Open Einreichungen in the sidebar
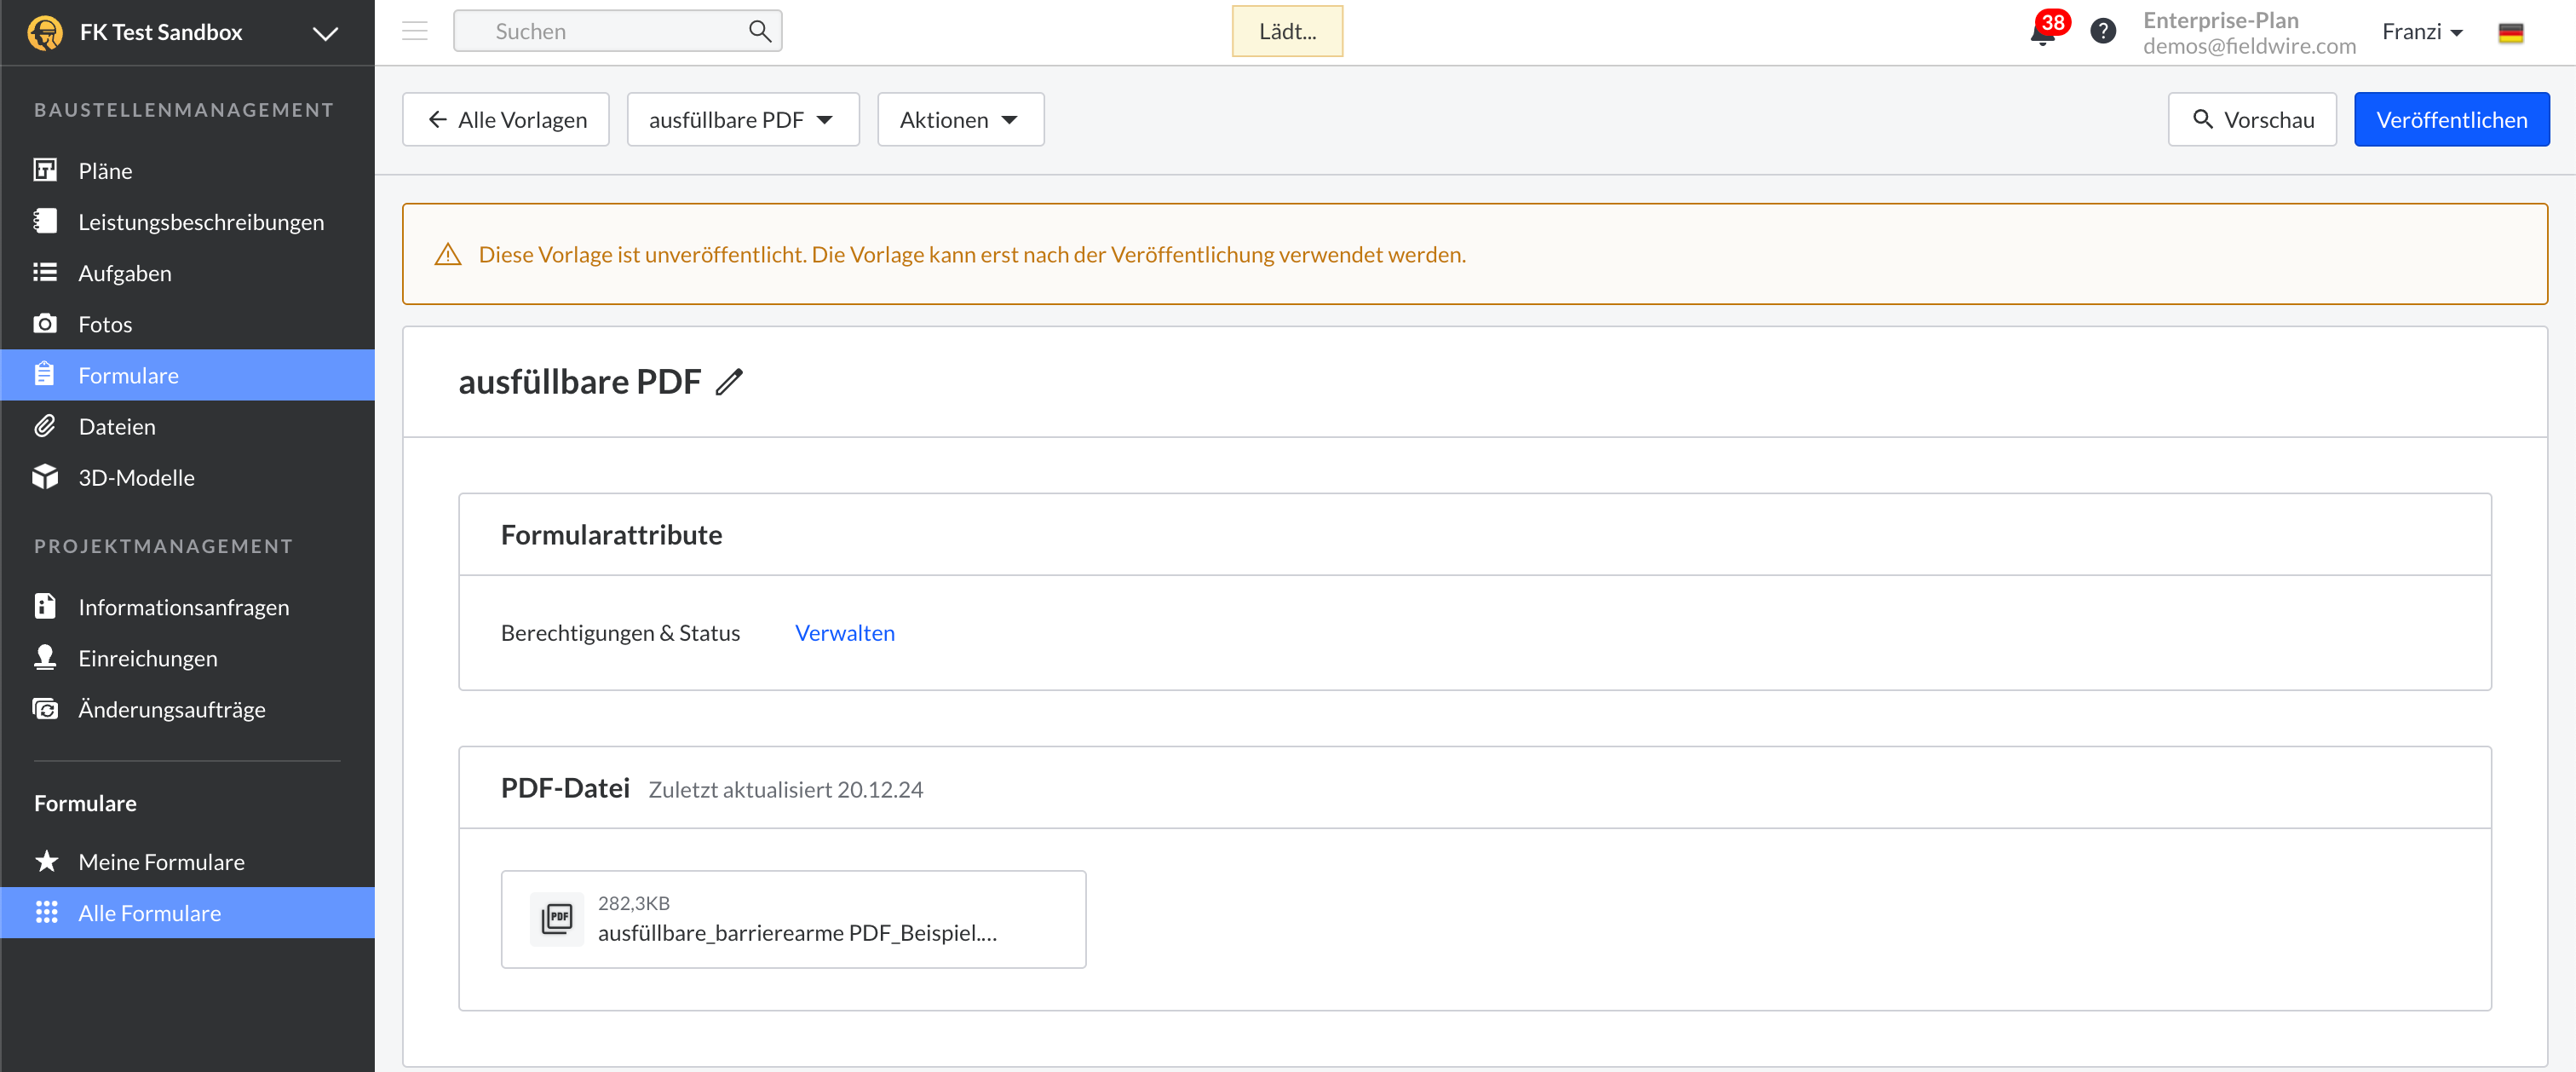The width and height of the screenshot is (2576, 1072). 188,657
